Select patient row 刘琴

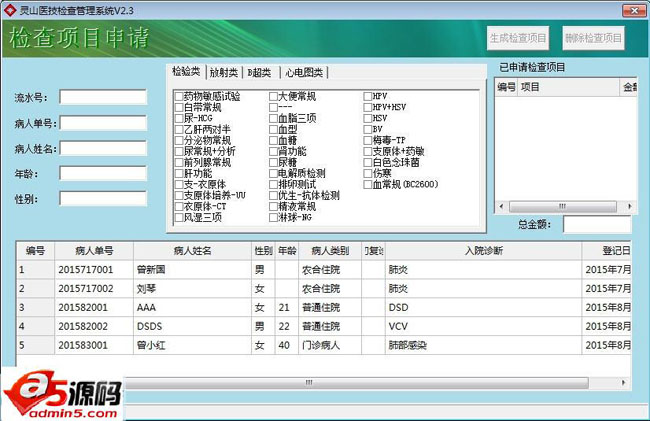tap(324, 288)
